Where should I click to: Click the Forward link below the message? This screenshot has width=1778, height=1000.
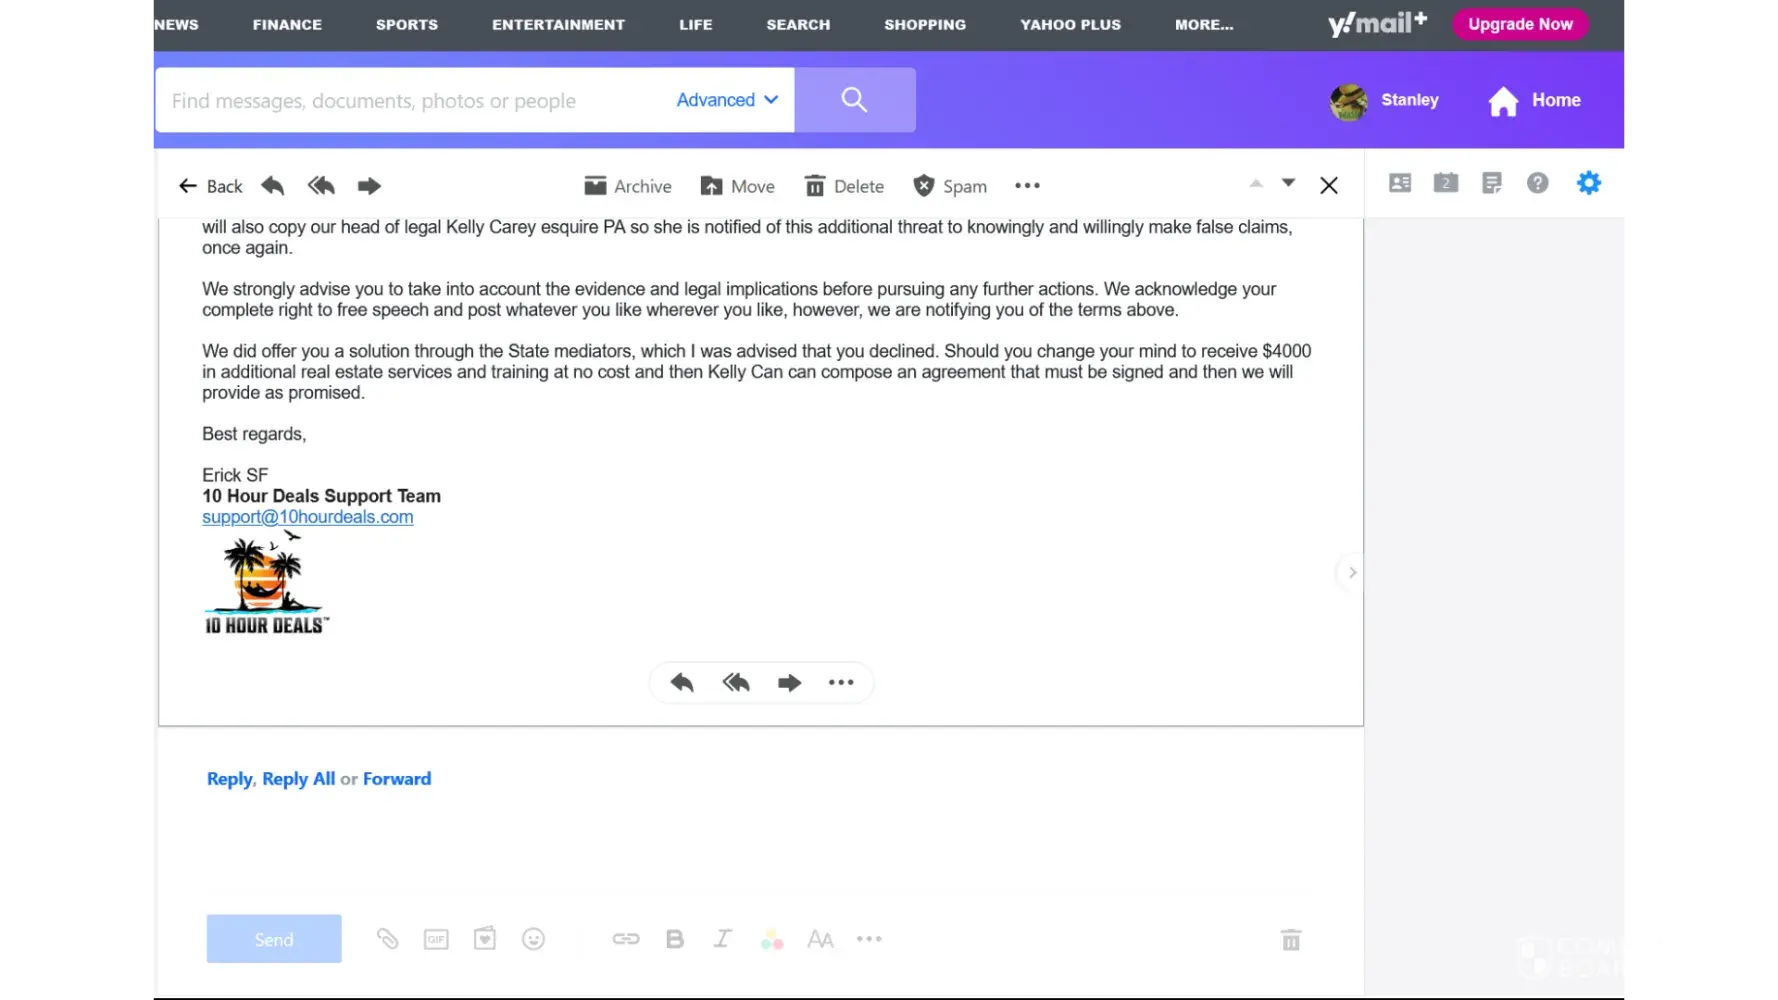[x=397, y=779]
